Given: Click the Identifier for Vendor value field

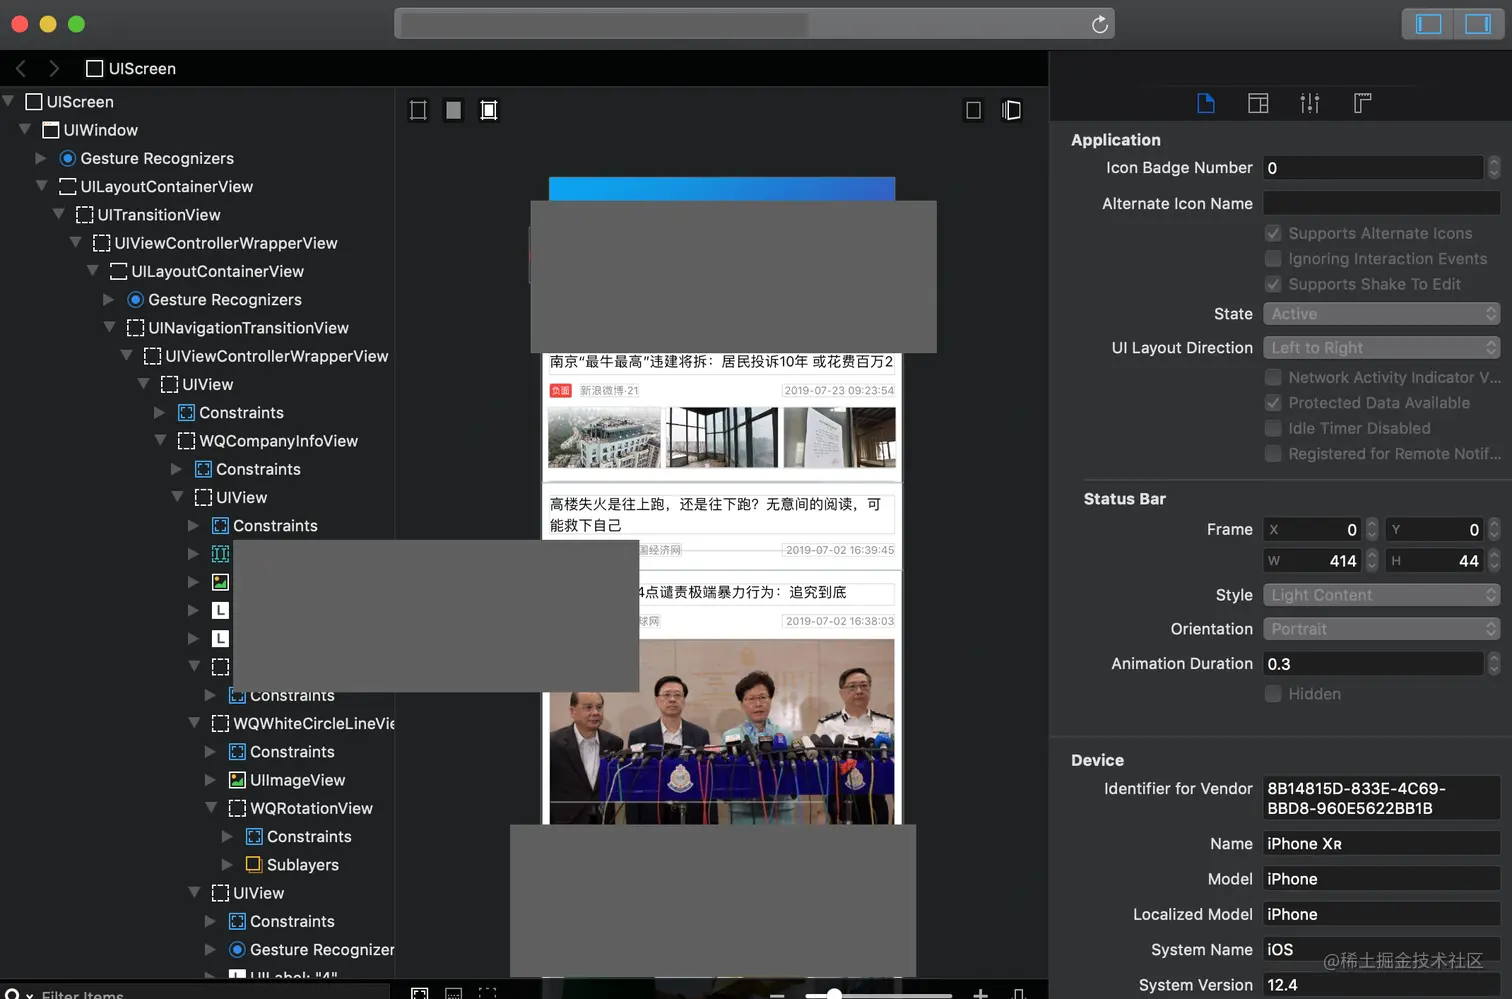Looking at the screenshot, I should click(1381, 798).
